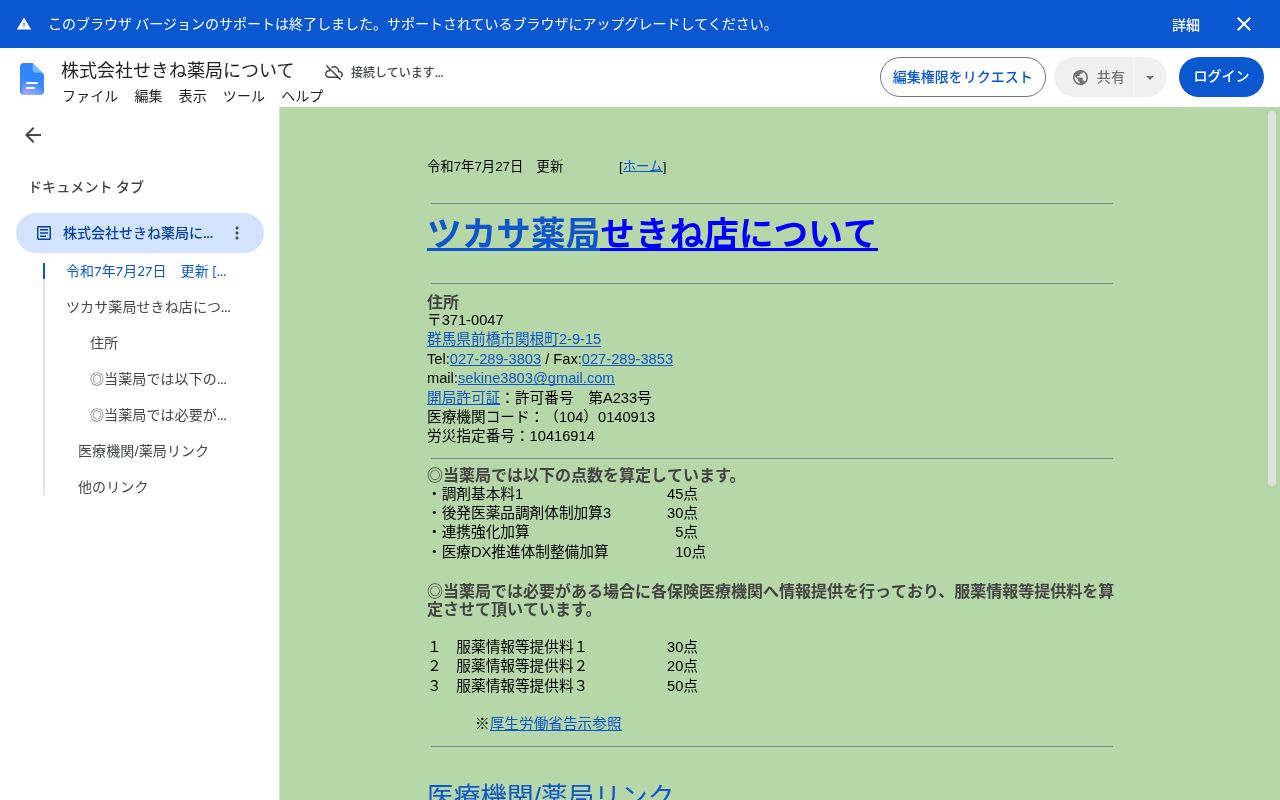Jump to outline item ツカサ薬局せきね店につ...
1280x800 pixels.
tap(149, 307)
